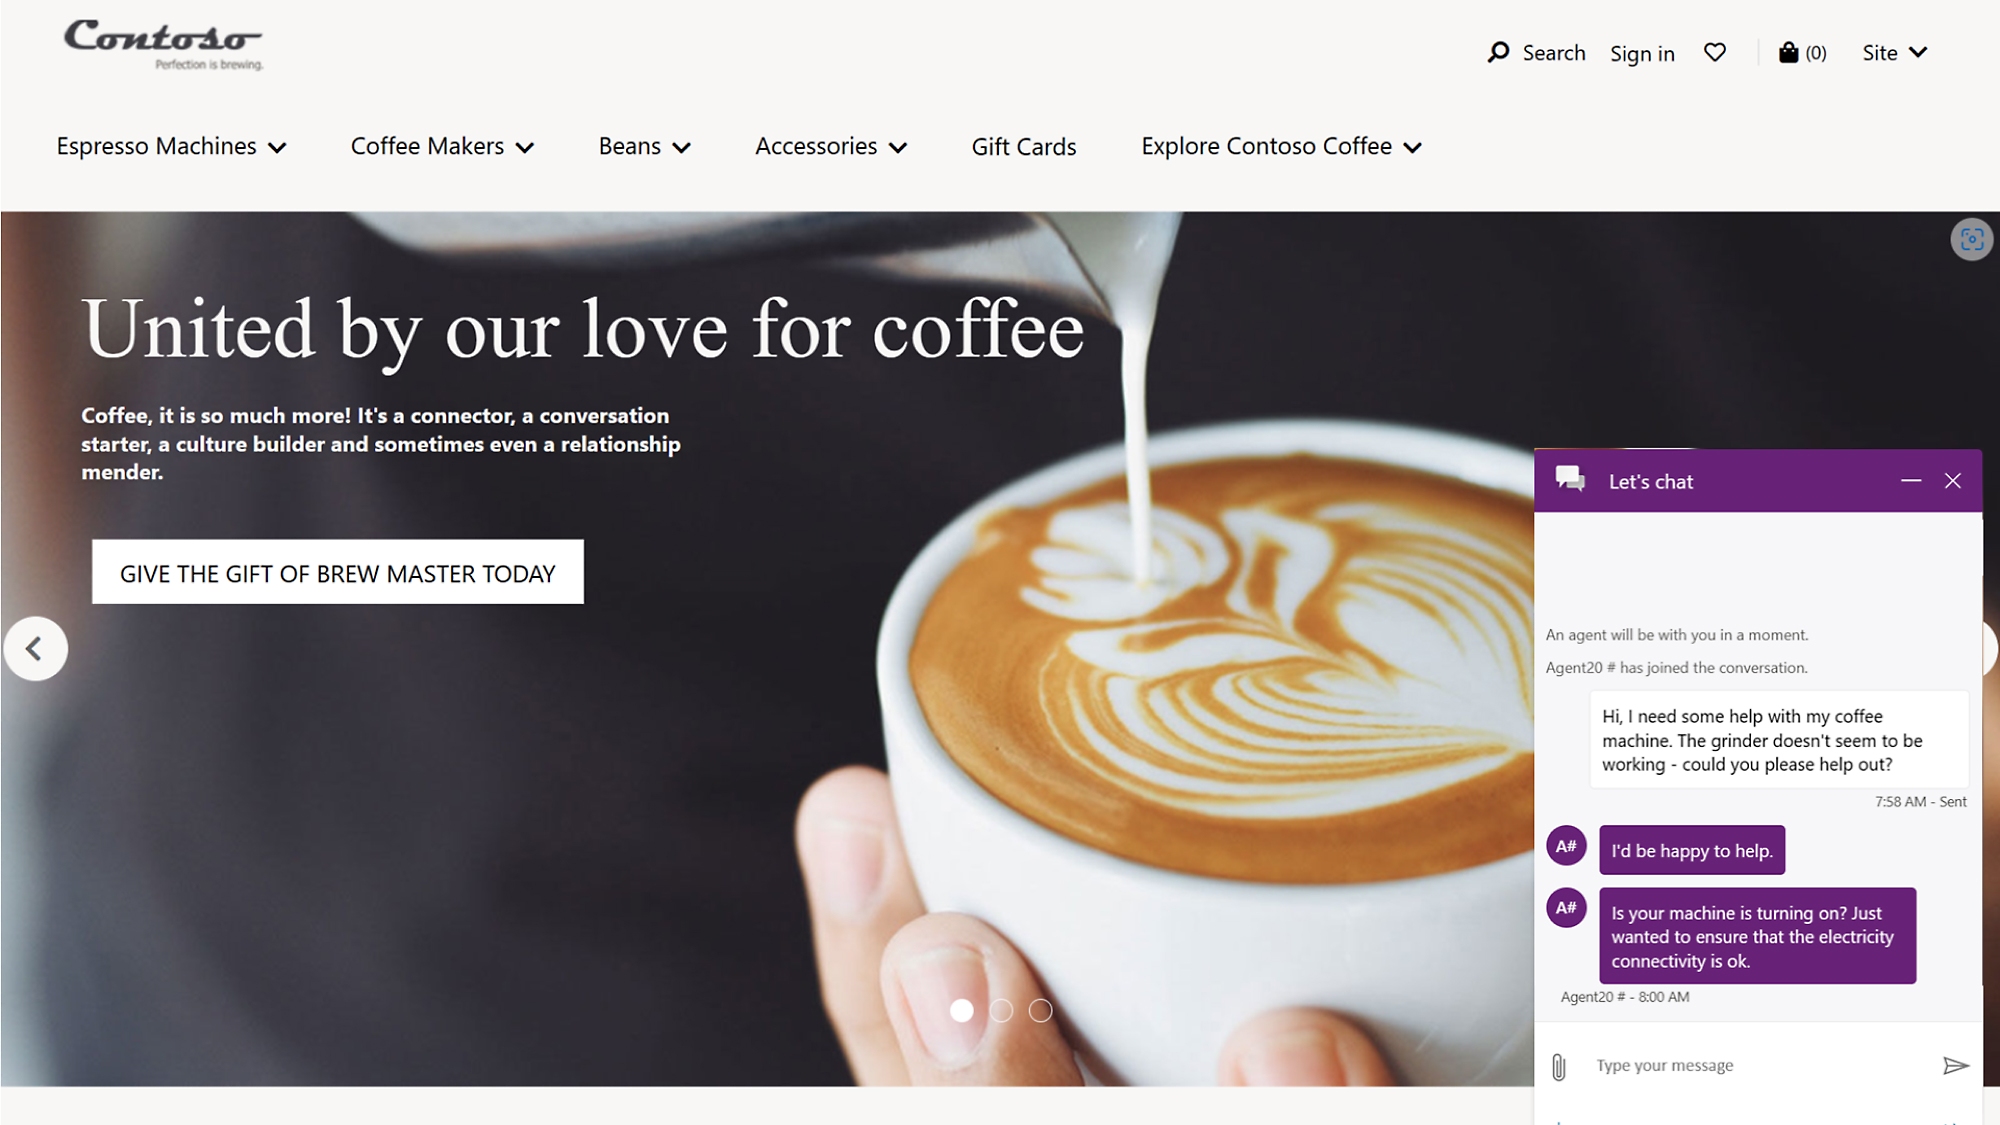Click the Gift Cards navigation link
Screen dimensions: 2000x1125
pyautogui.click(x=1023, y=146)
